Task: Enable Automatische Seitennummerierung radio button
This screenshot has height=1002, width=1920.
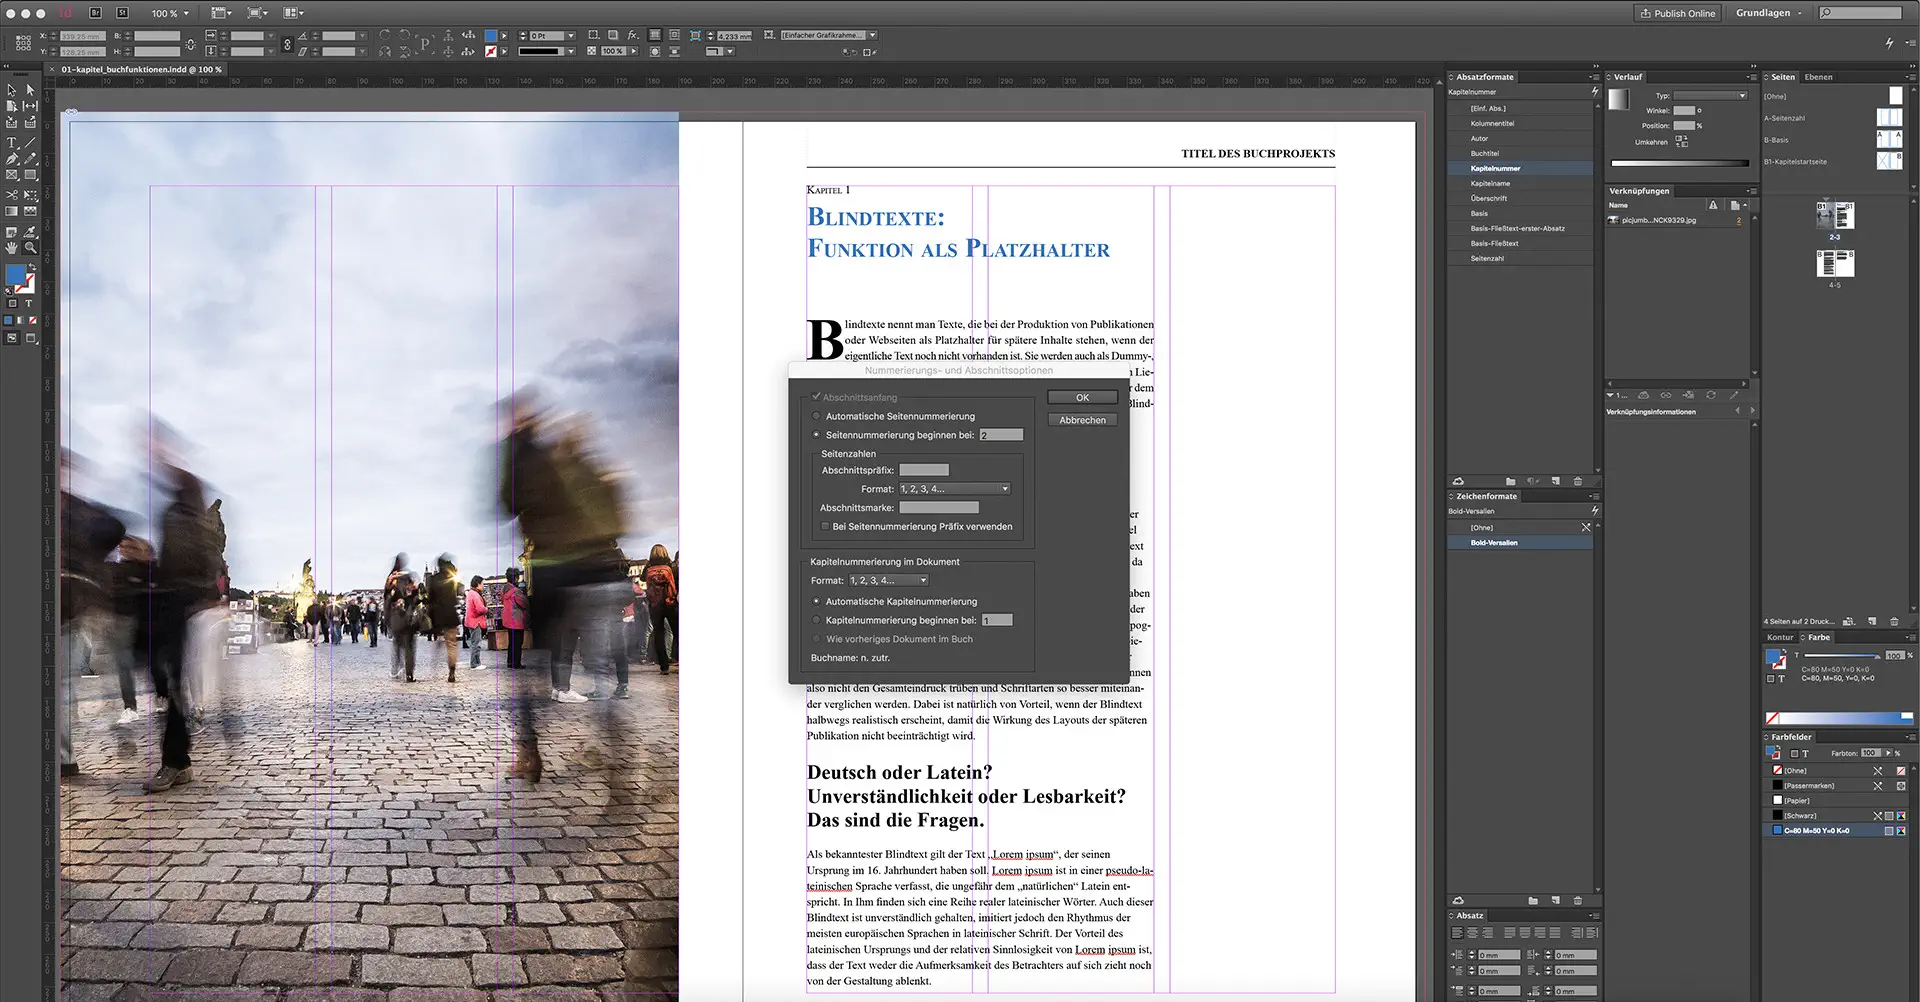Action: [x=818, y=416]
